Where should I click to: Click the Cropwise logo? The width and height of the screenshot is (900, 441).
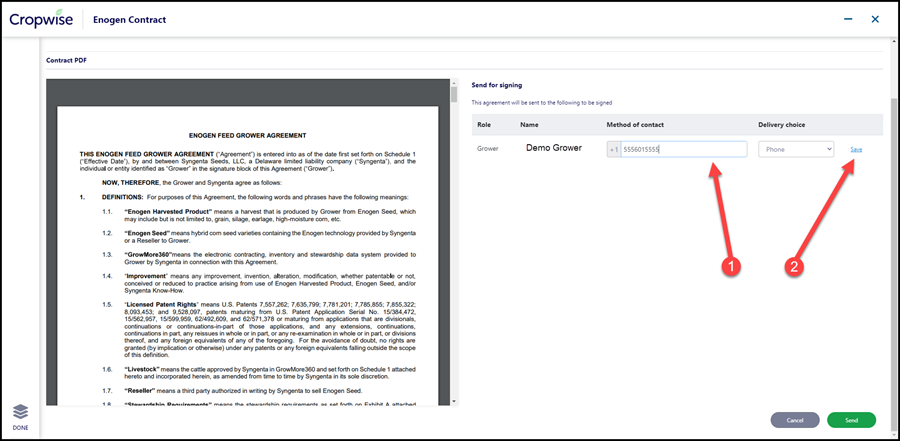41,19
